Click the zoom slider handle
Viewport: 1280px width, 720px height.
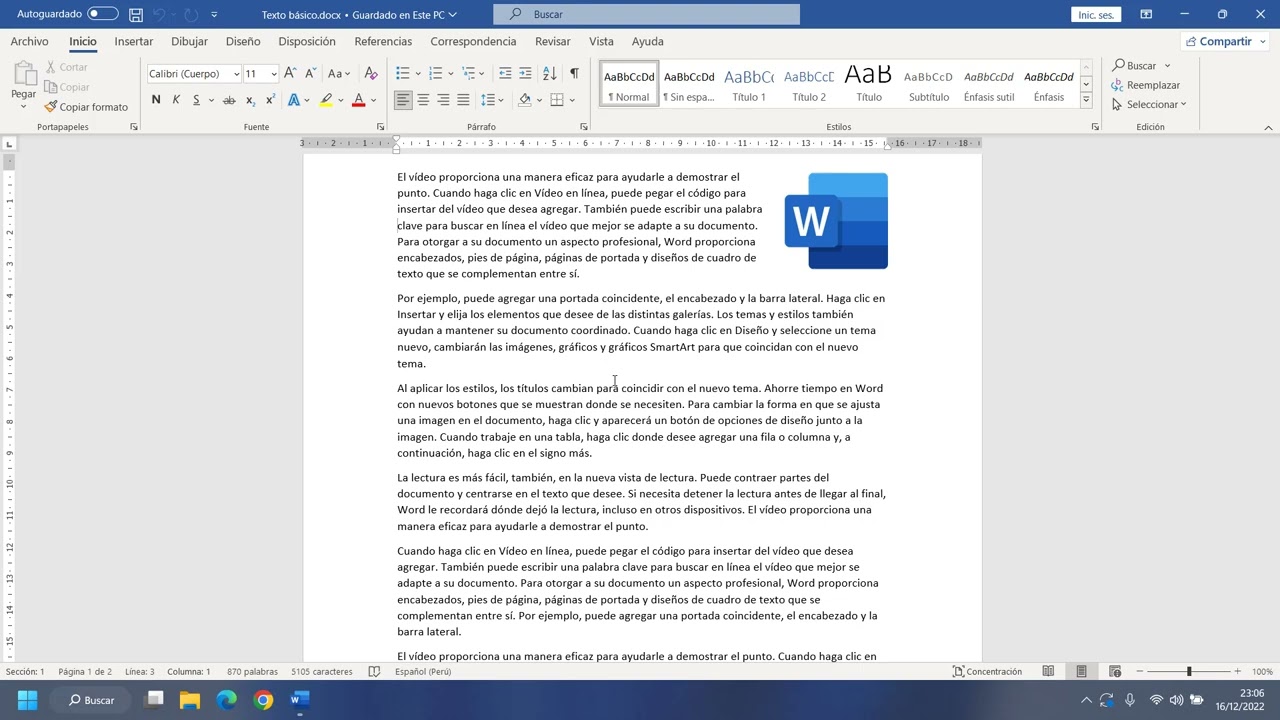[1189, 672]
